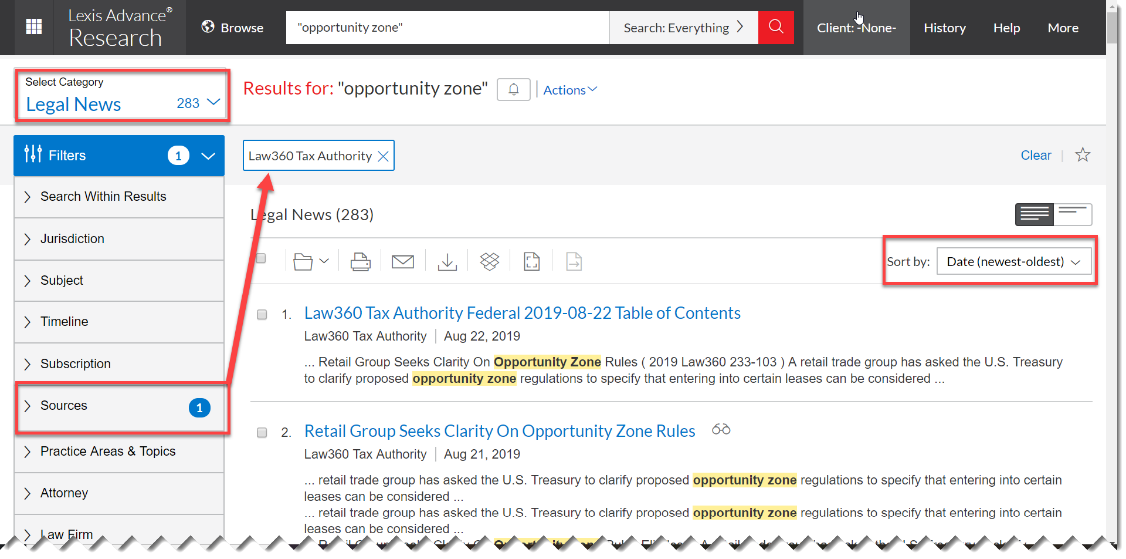
Task: Open the Select Category Legal News dropdown
Action: [x=122, y=95]
